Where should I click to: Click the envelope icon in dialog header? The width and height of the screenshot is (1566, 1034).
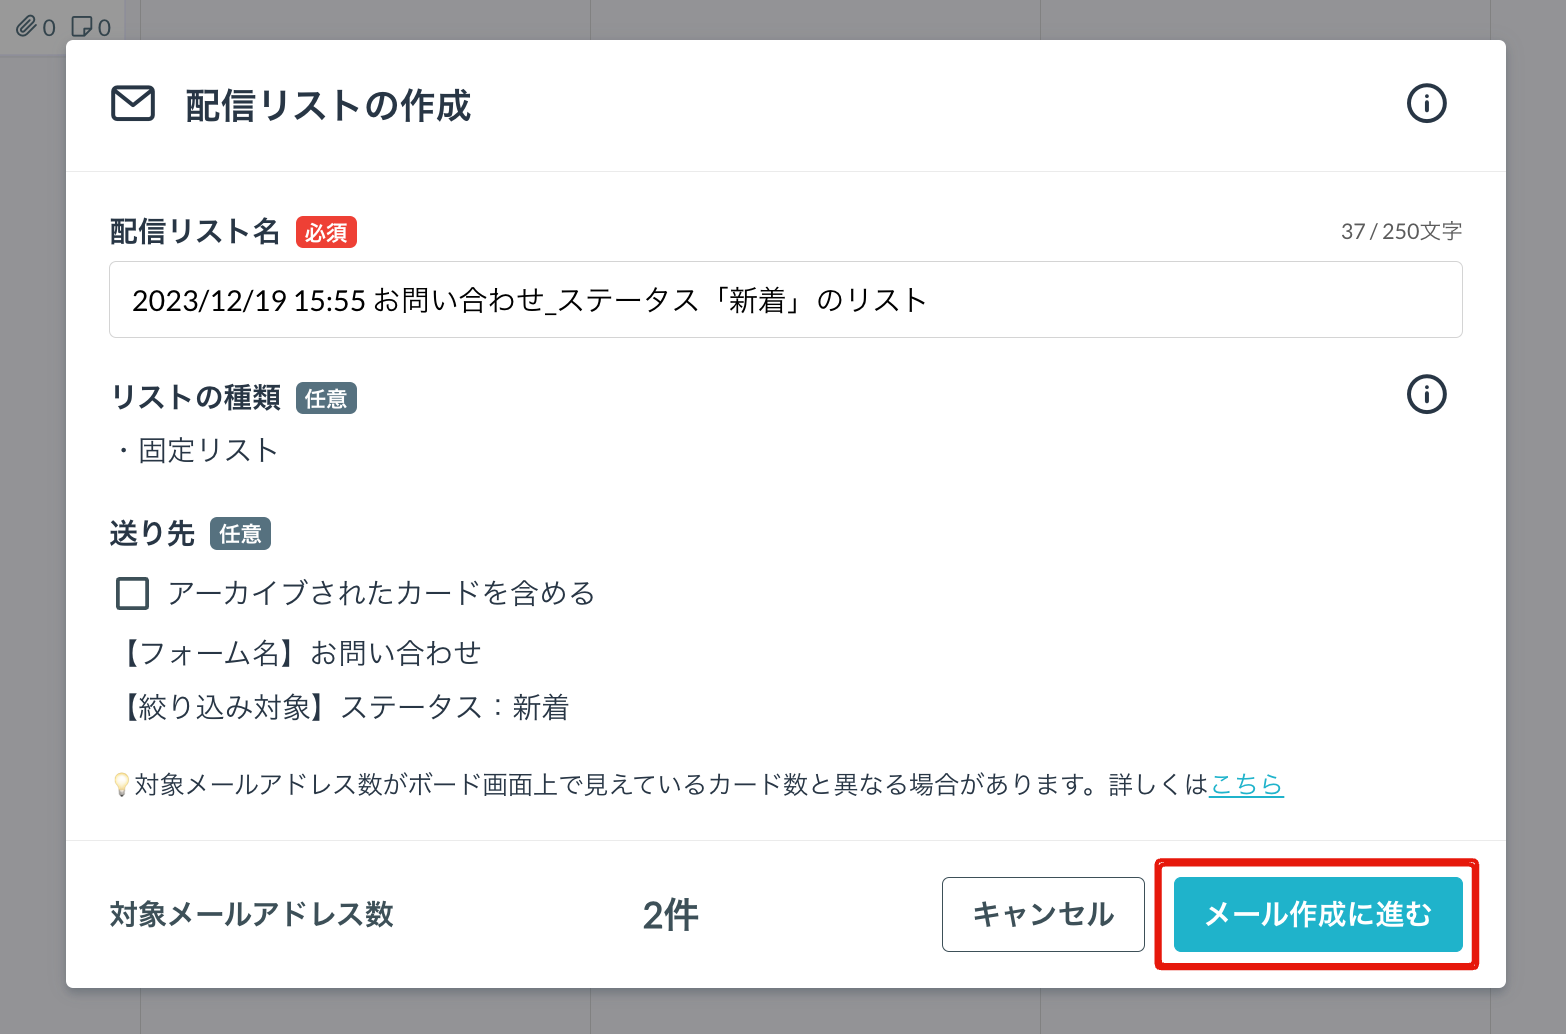(133, 104)
